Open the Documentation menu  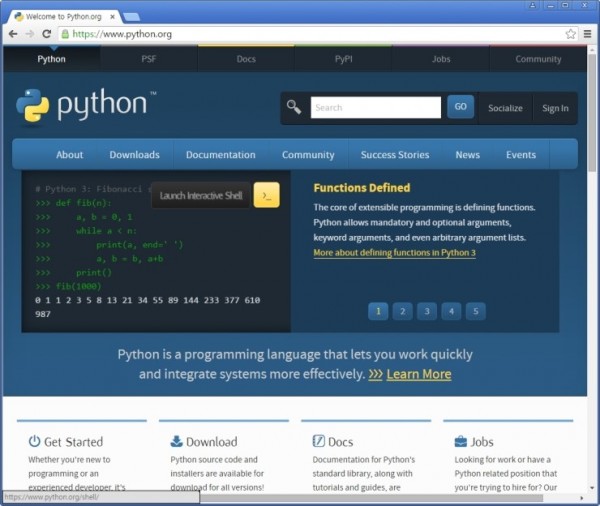(x=221, y=155)
